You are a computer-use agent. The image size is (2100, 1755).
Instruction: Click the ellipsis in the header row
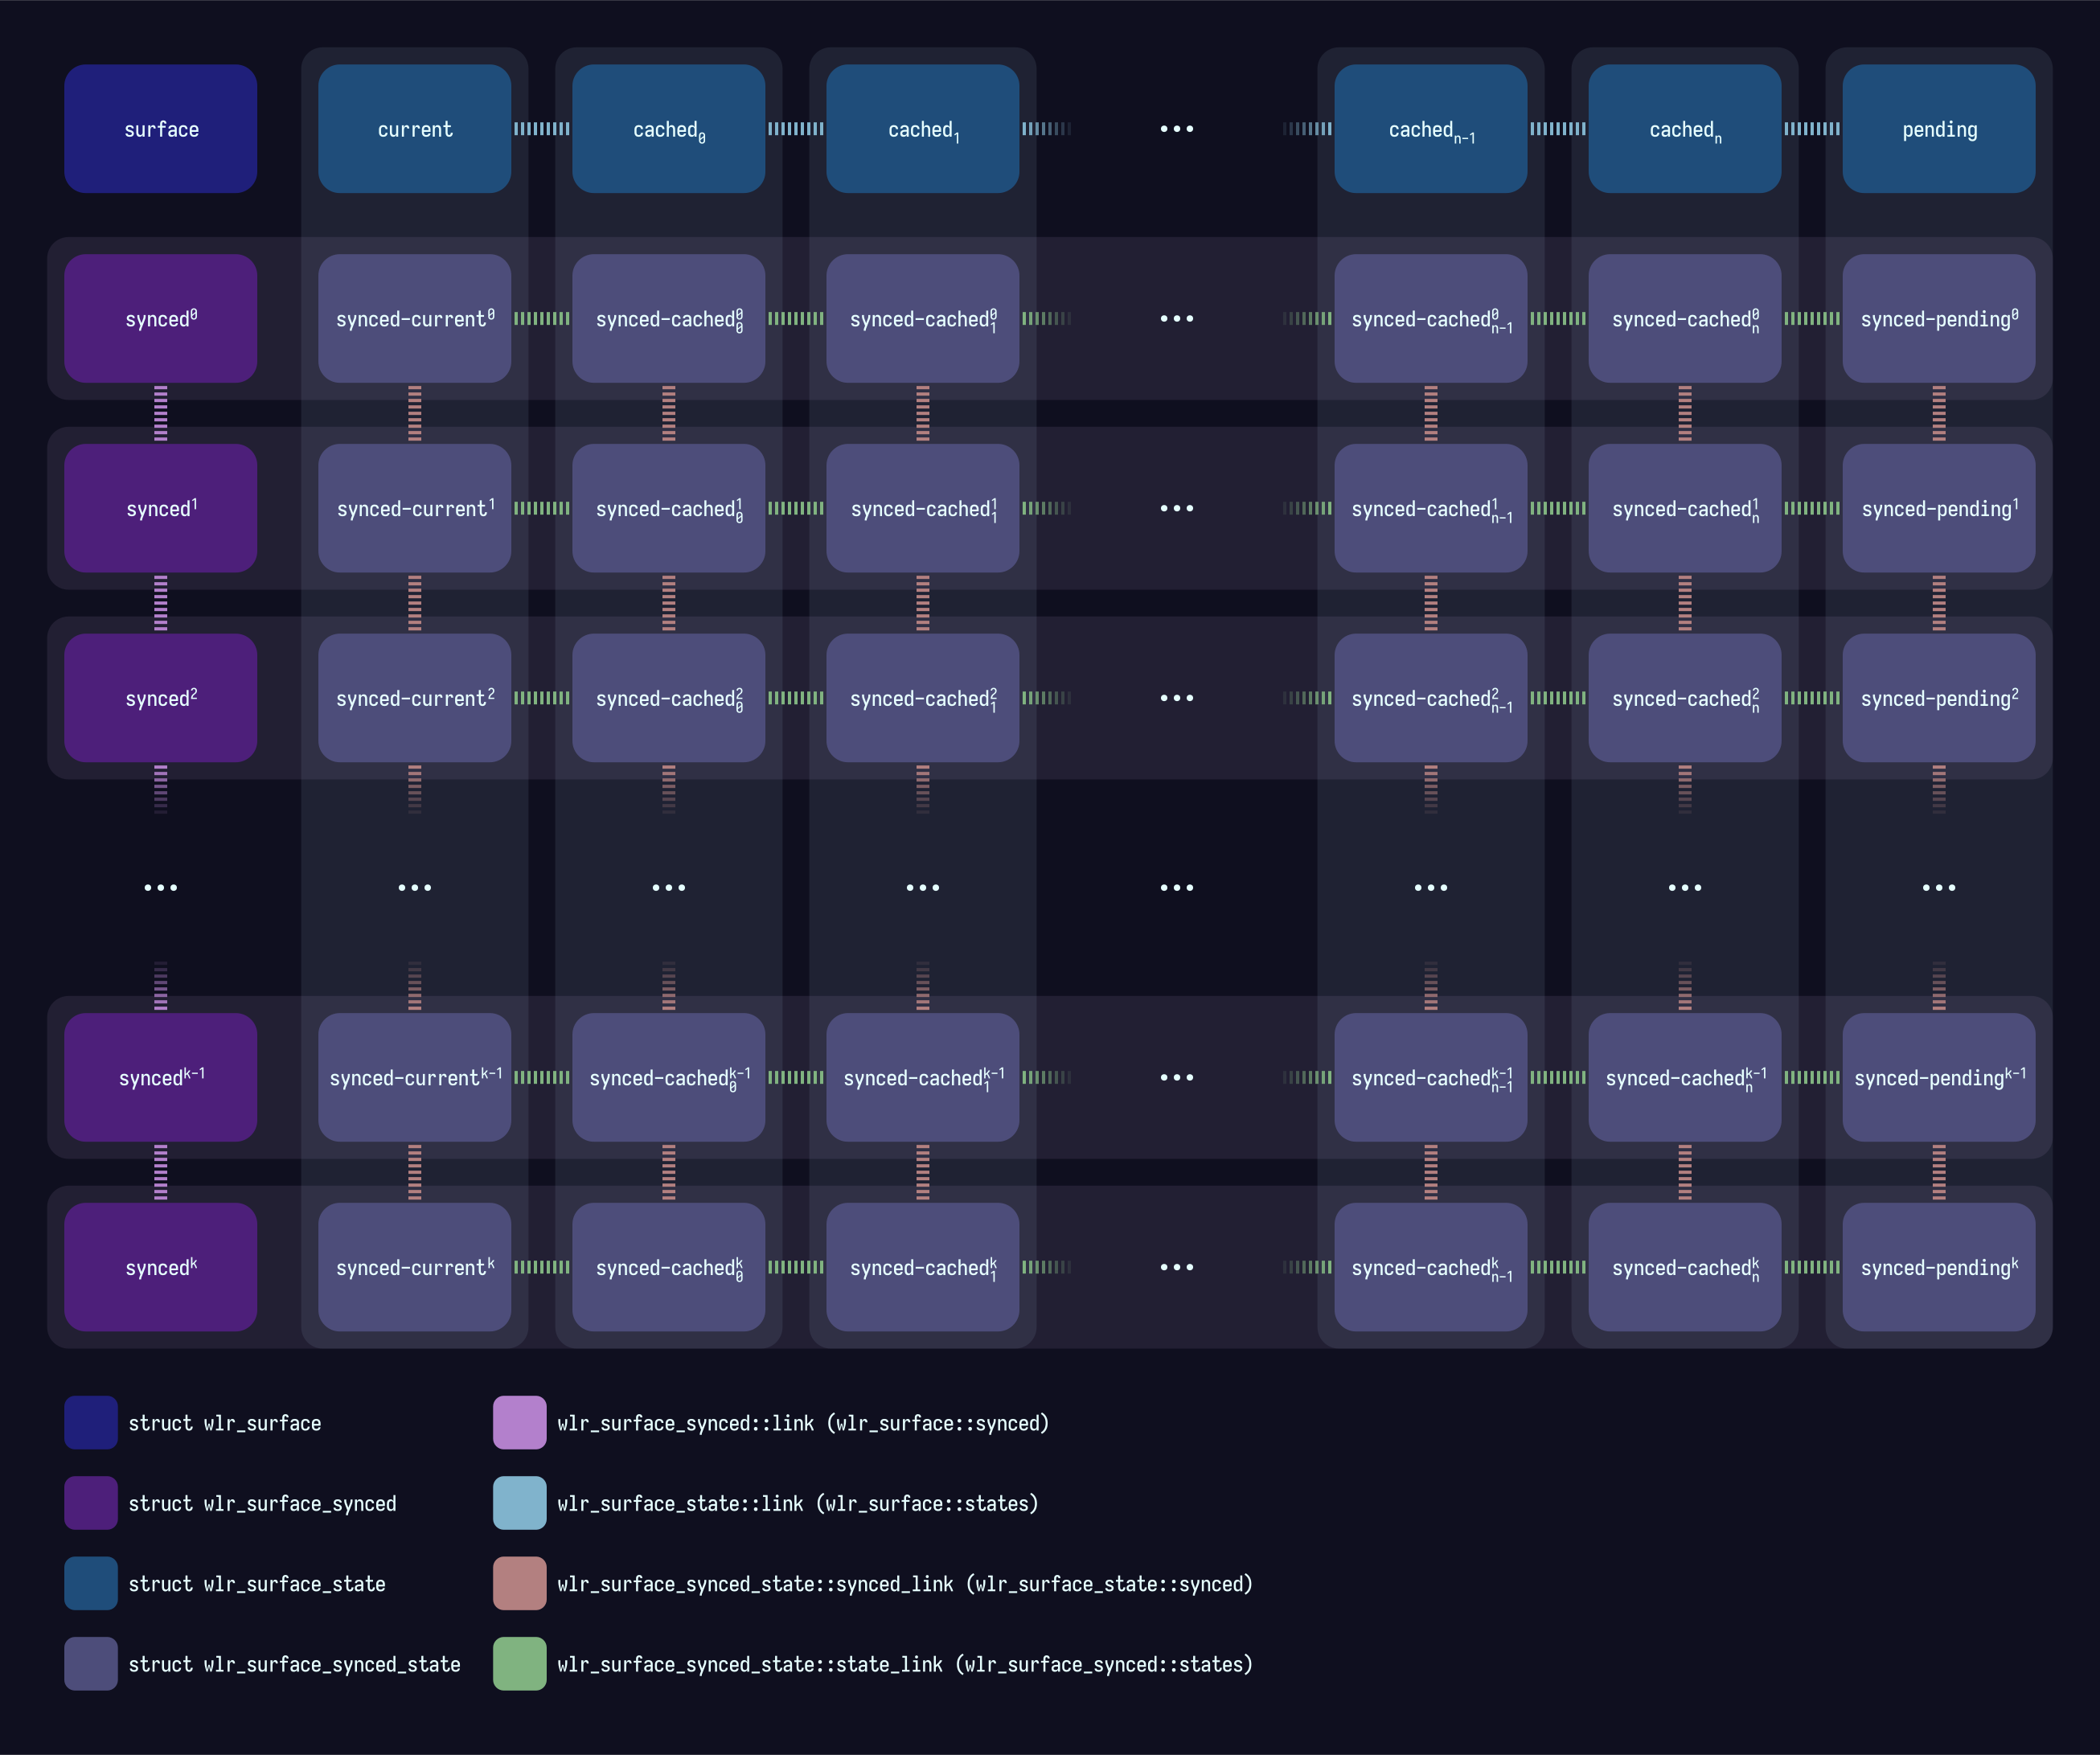(x=1176, y=129)
